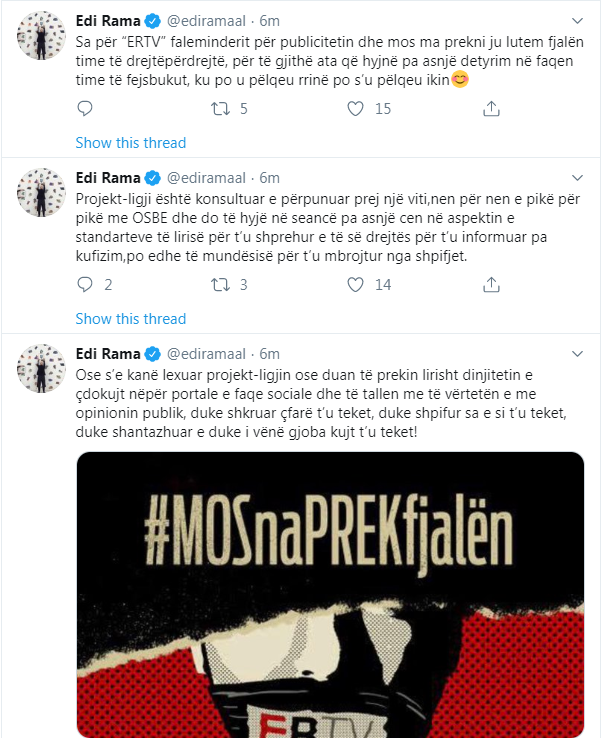View Edi Rama's avatar on third tweet
The image size is (605, 738).
pyautogui.click(x=40, y=372)
